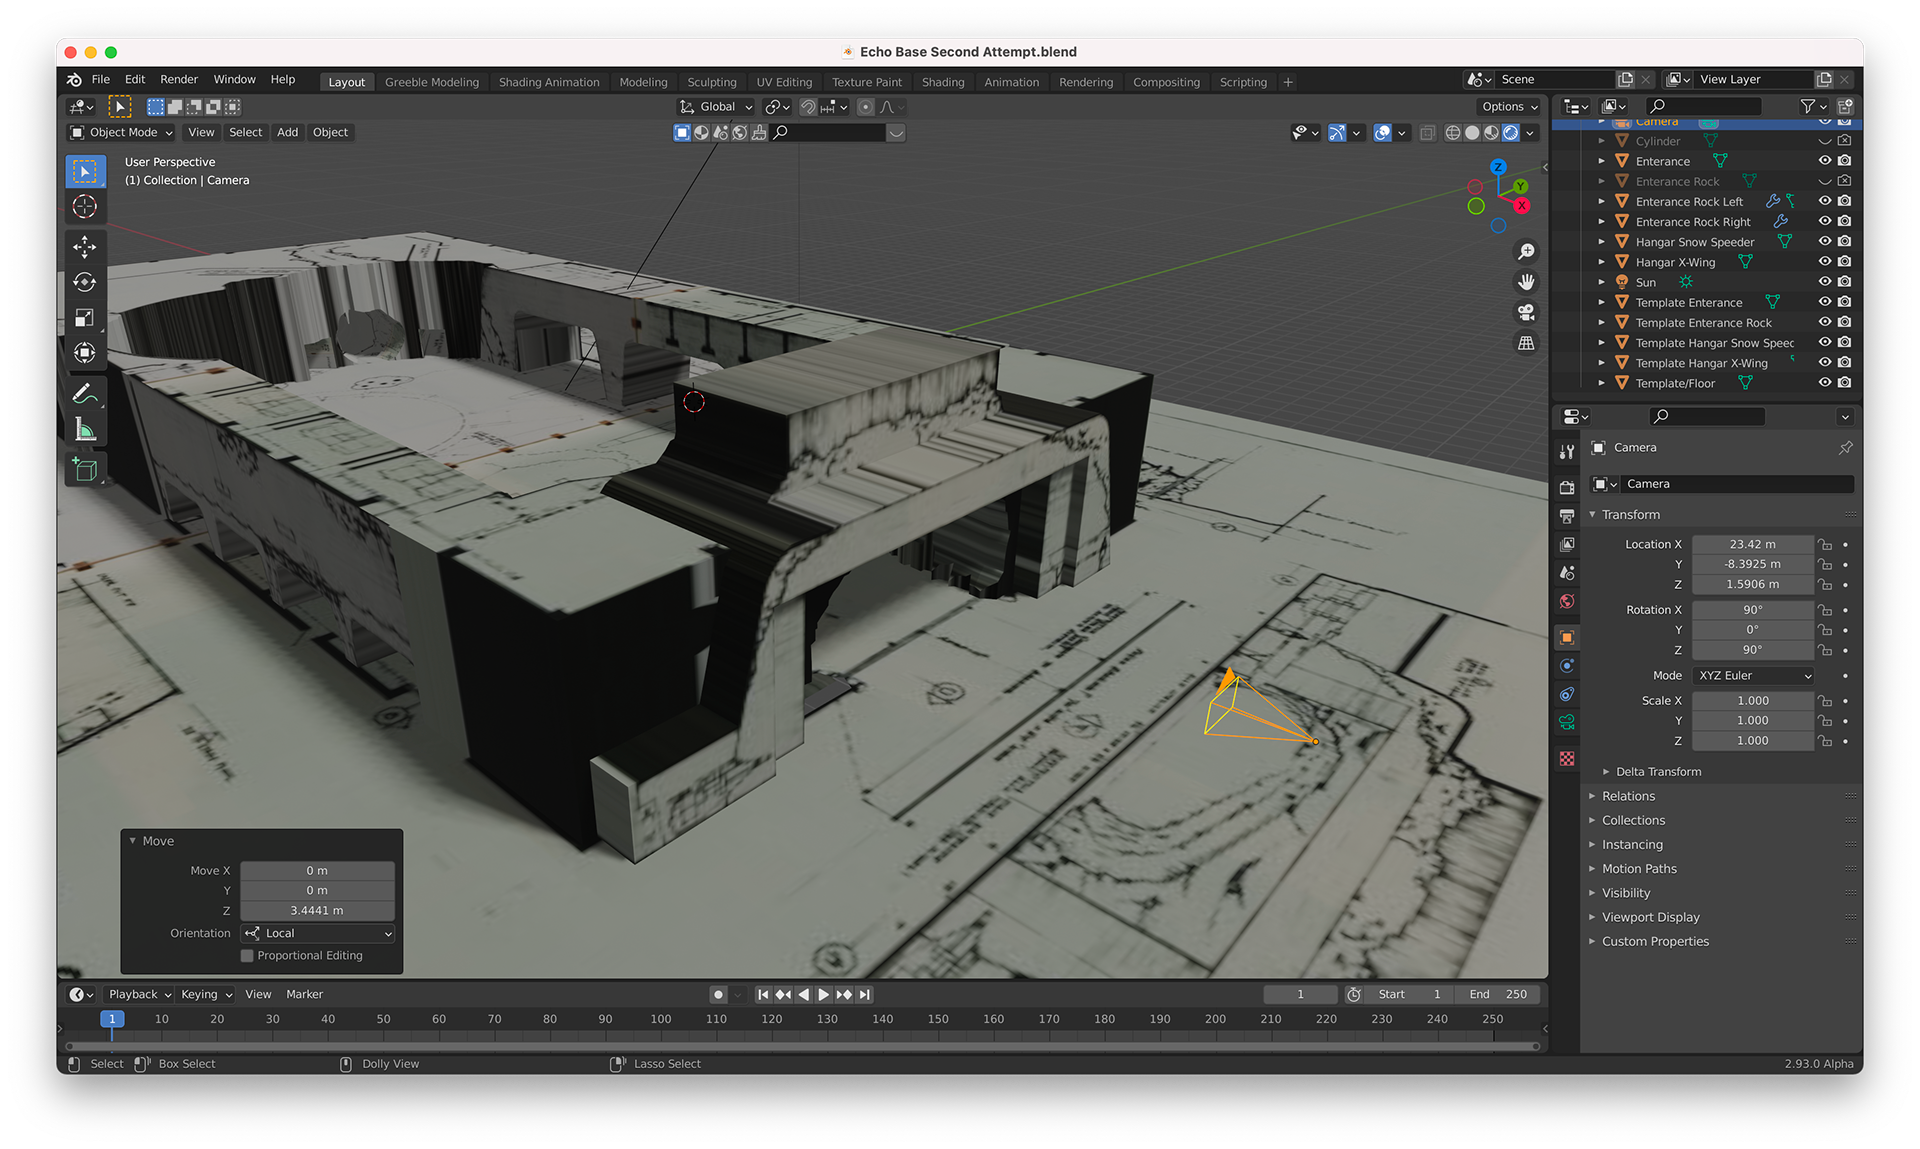Open Orientation Local dropdown in Move panel

[318, 934]
